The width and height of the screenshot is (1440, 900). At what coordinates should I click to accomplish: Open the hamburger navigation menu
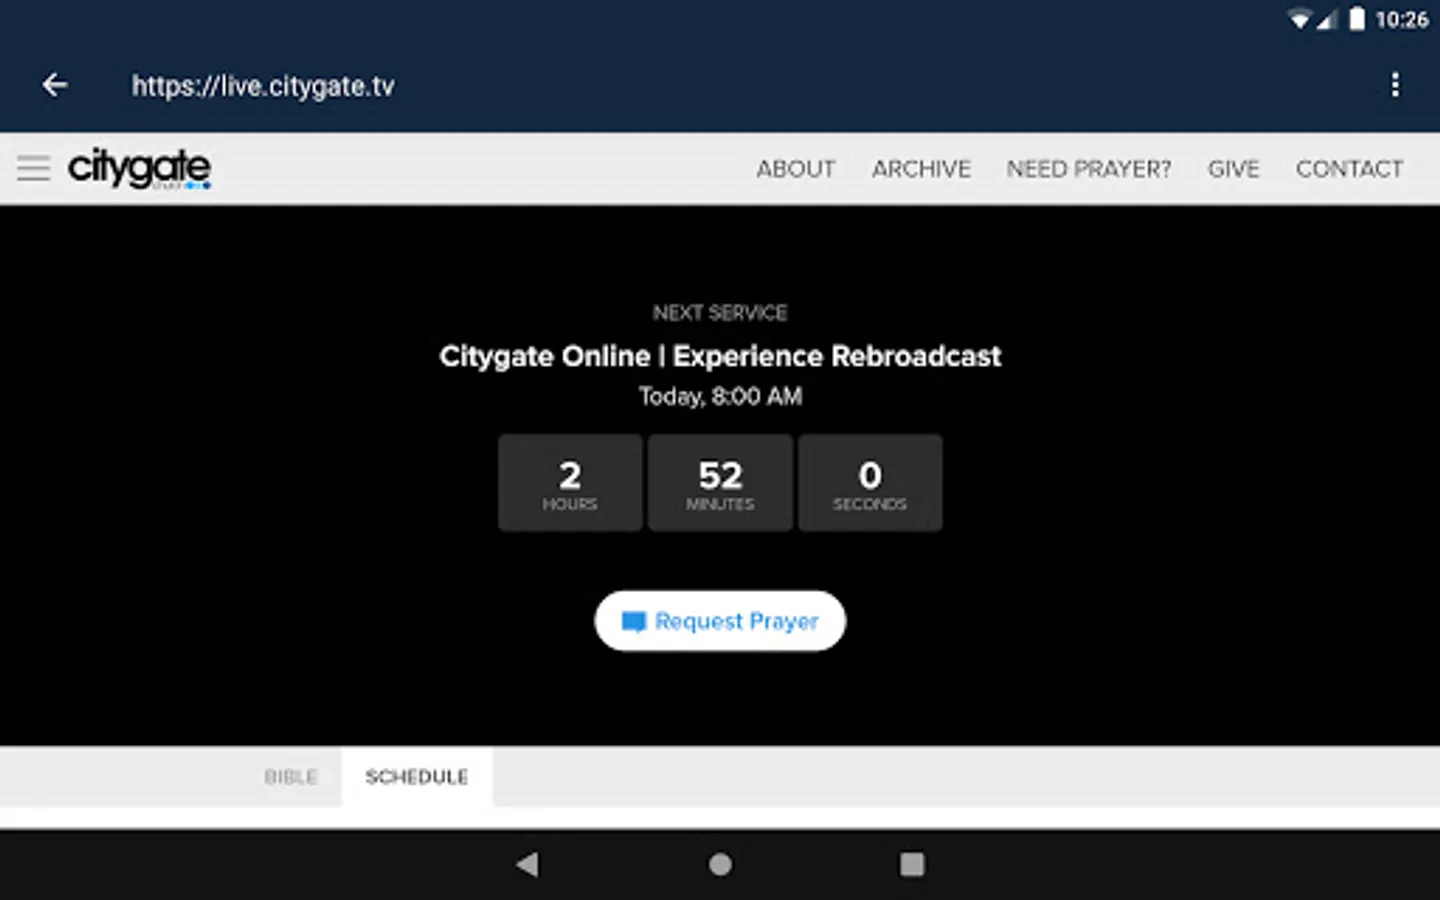(33, 168)
